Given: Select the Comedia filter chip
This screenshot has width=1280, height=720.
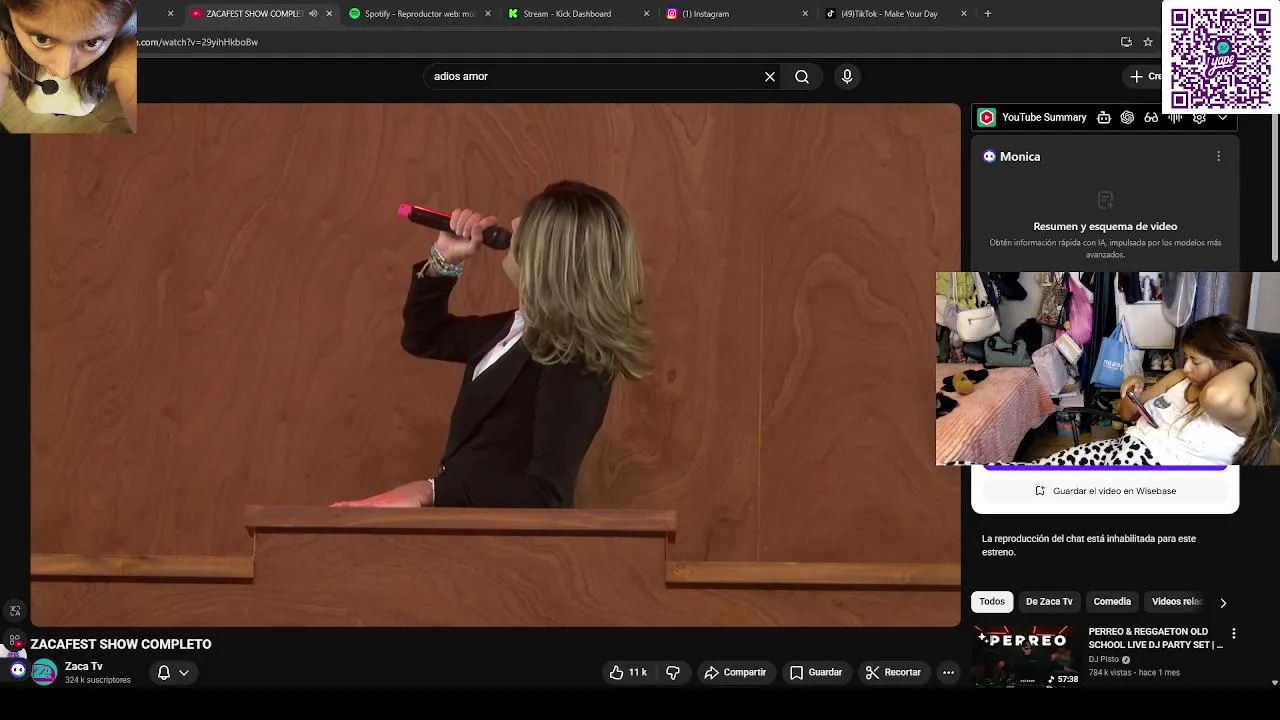Looking at the screenshot, I should click(x=1112, y=601).
